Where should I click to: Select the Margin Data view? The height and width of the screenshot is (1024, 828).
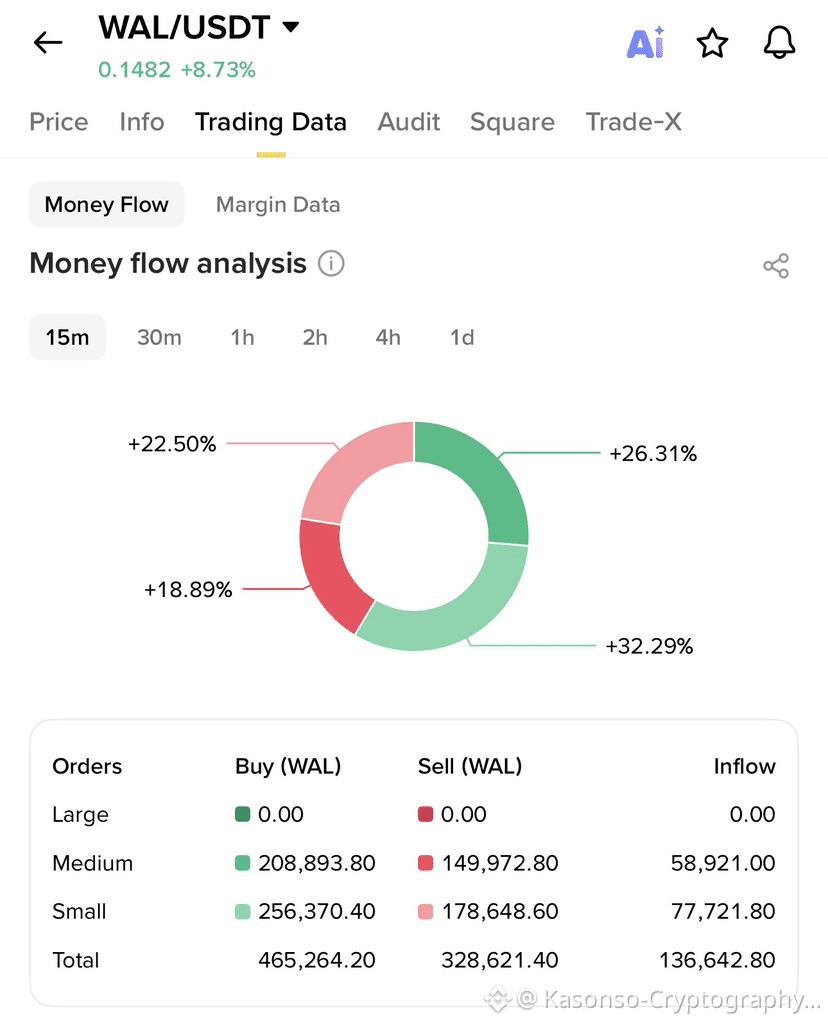point(278,205)
